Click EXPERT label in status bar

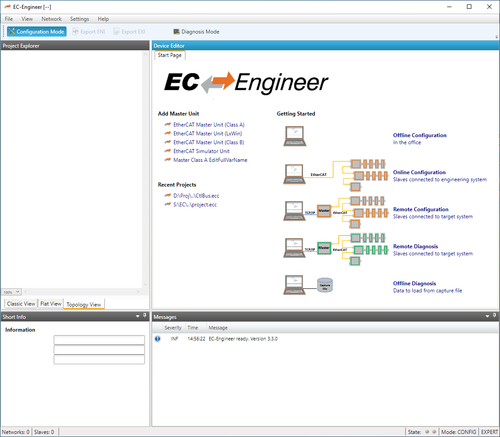489,432
